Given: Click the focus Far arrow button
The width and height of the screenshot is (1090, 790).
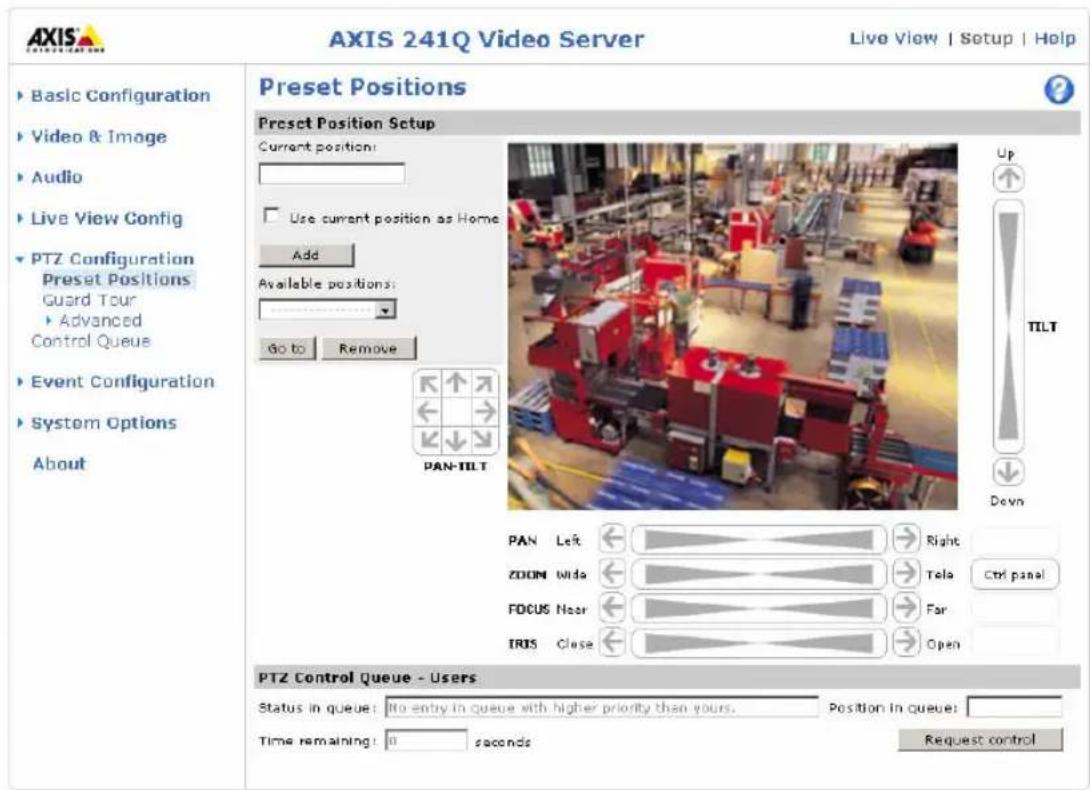Looking at the screenshot, I should pyautogui.click(x=905, y=607).
